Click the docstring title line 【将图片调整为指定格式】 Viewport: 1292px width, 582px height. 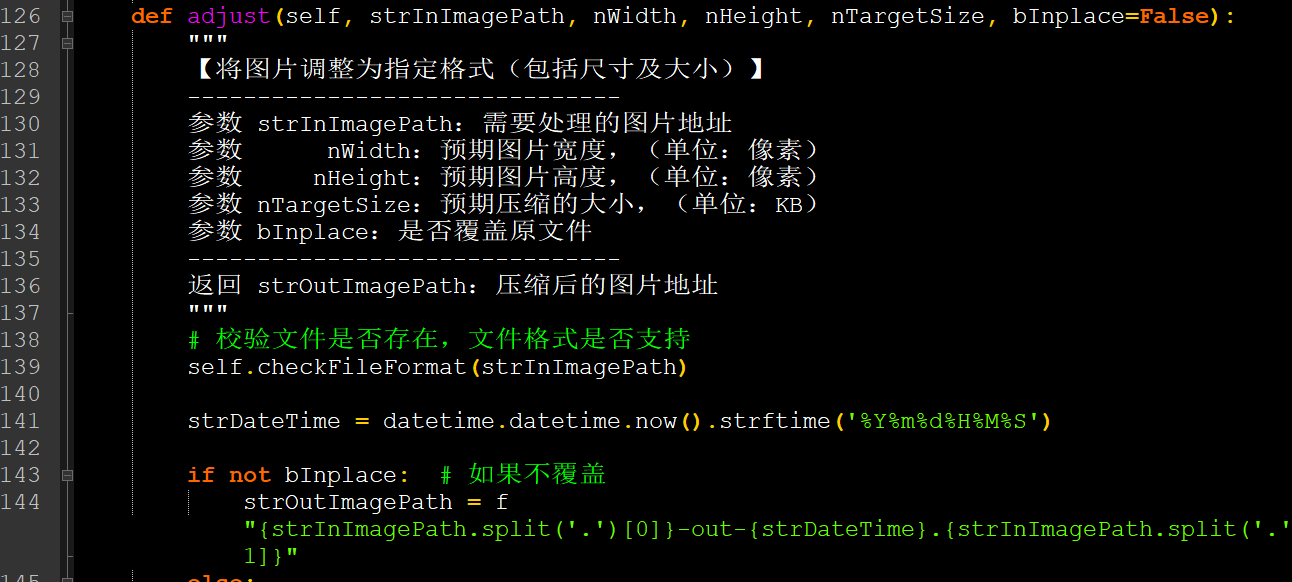(x=477, y=70)
